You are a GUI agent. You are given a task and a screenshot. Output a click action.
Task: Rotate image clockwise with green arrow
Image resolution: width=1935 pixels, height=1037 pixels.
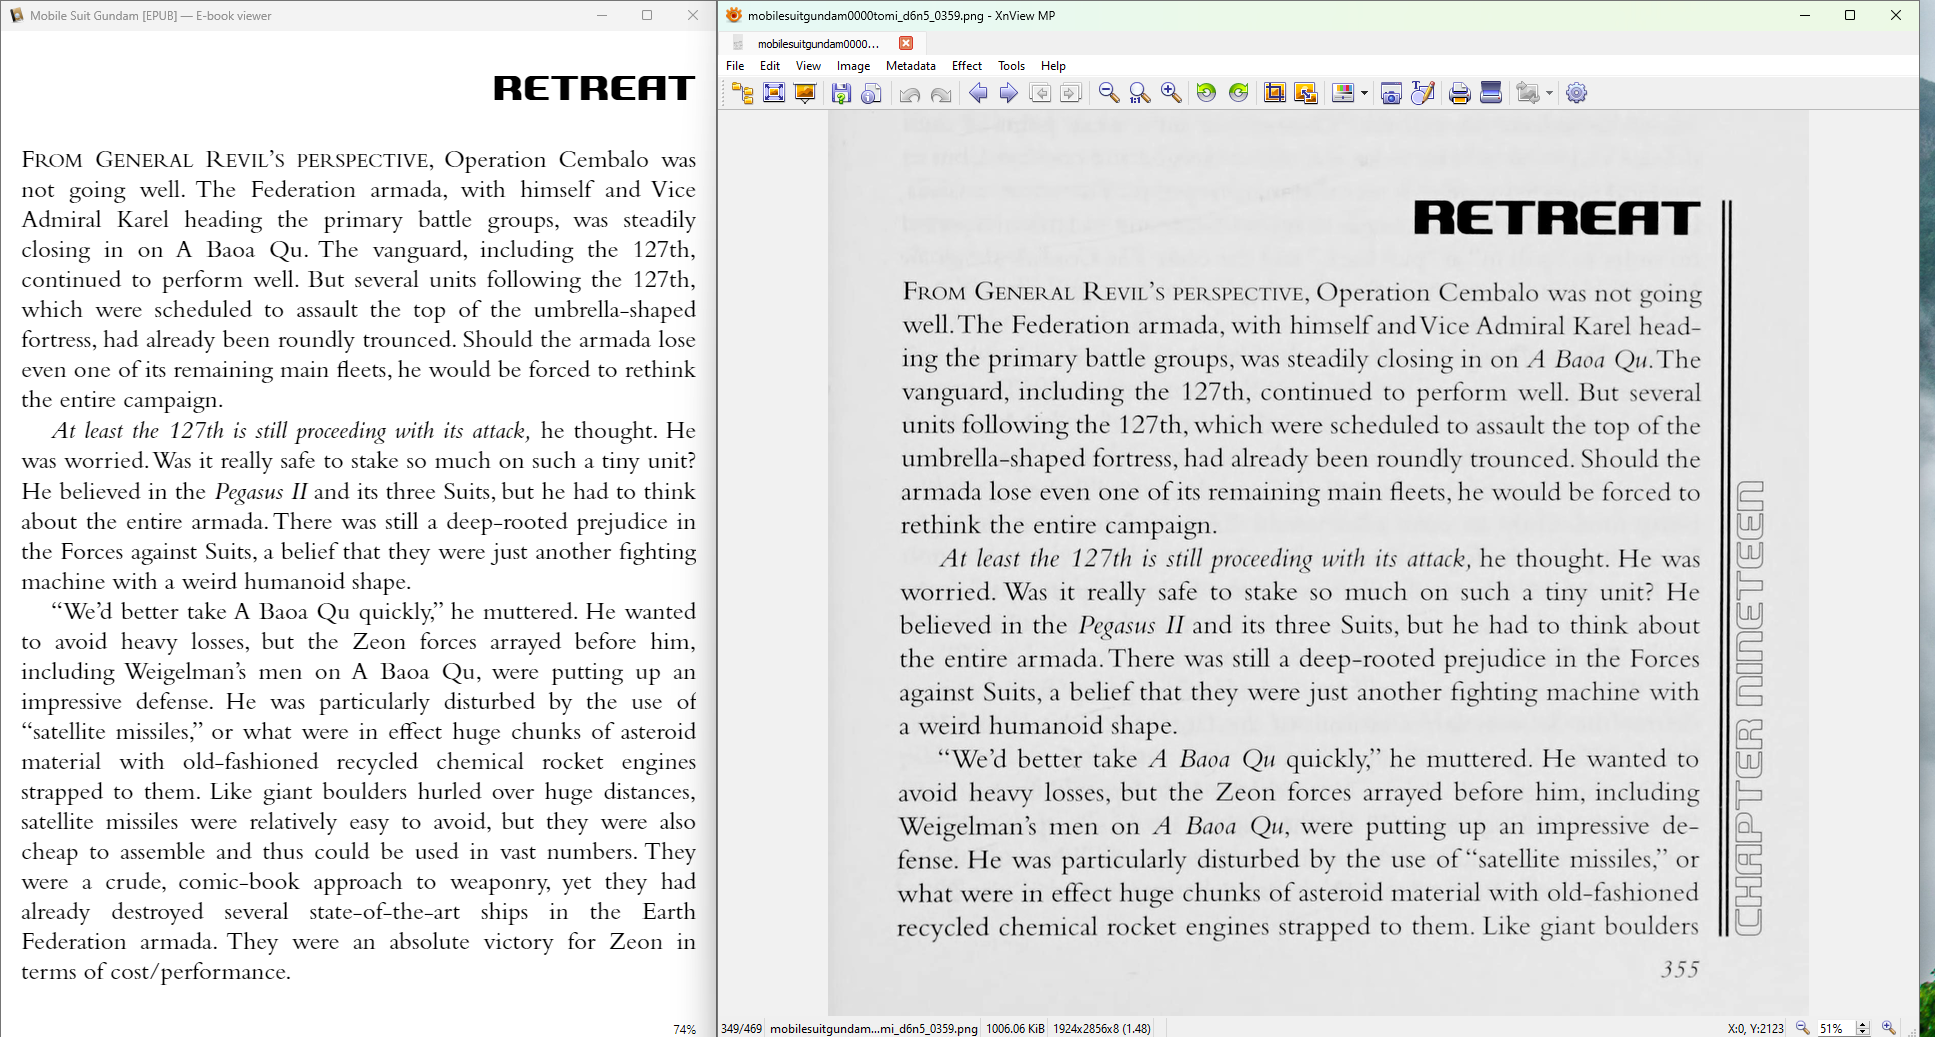pos(1239,93)
